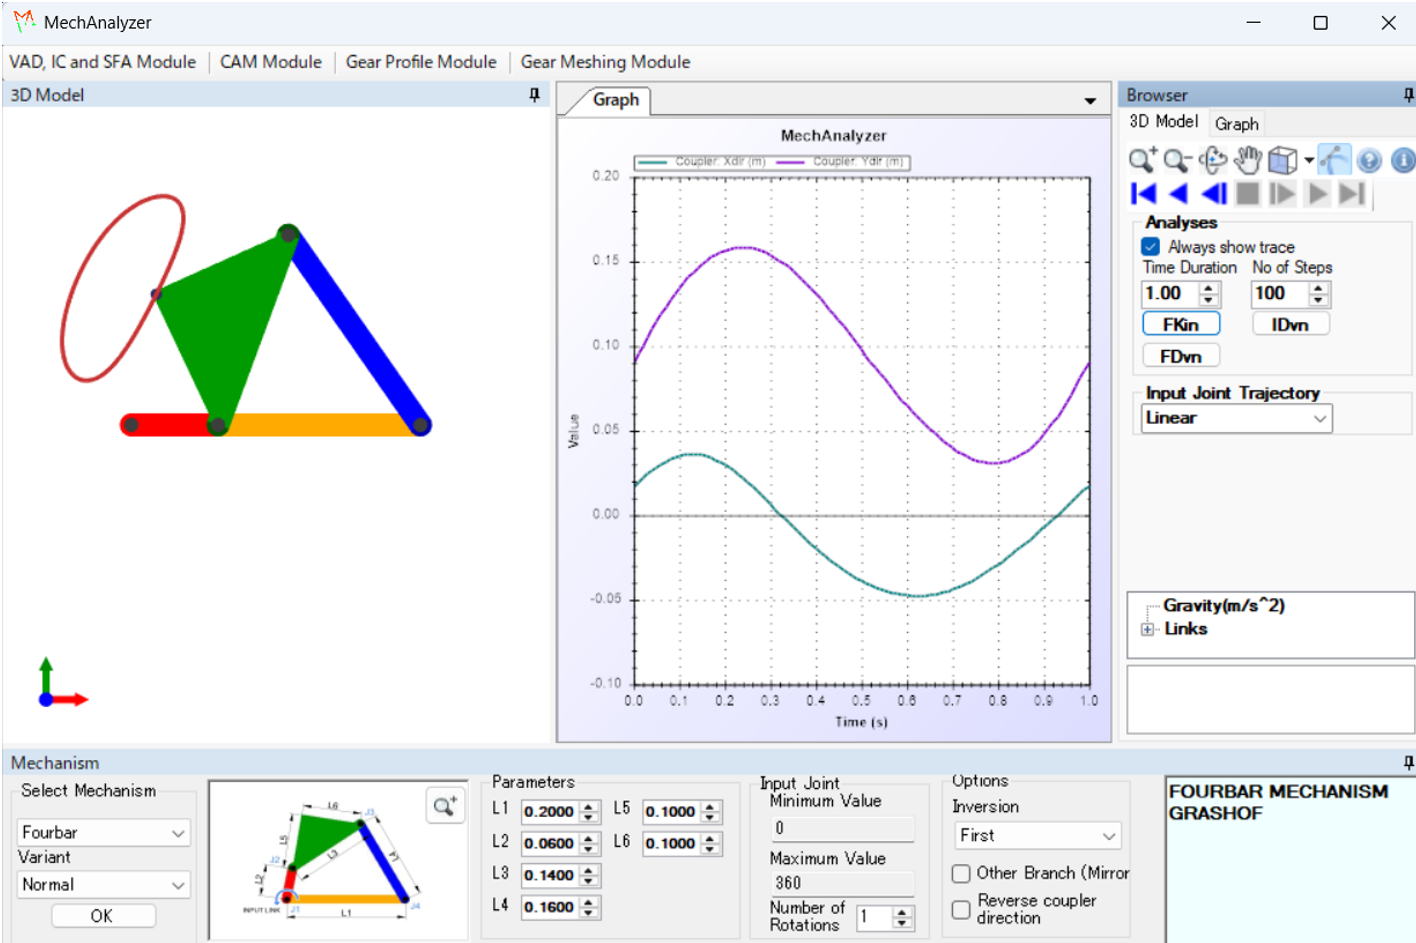Open the CAM Module menu

(x=271, y=62)
